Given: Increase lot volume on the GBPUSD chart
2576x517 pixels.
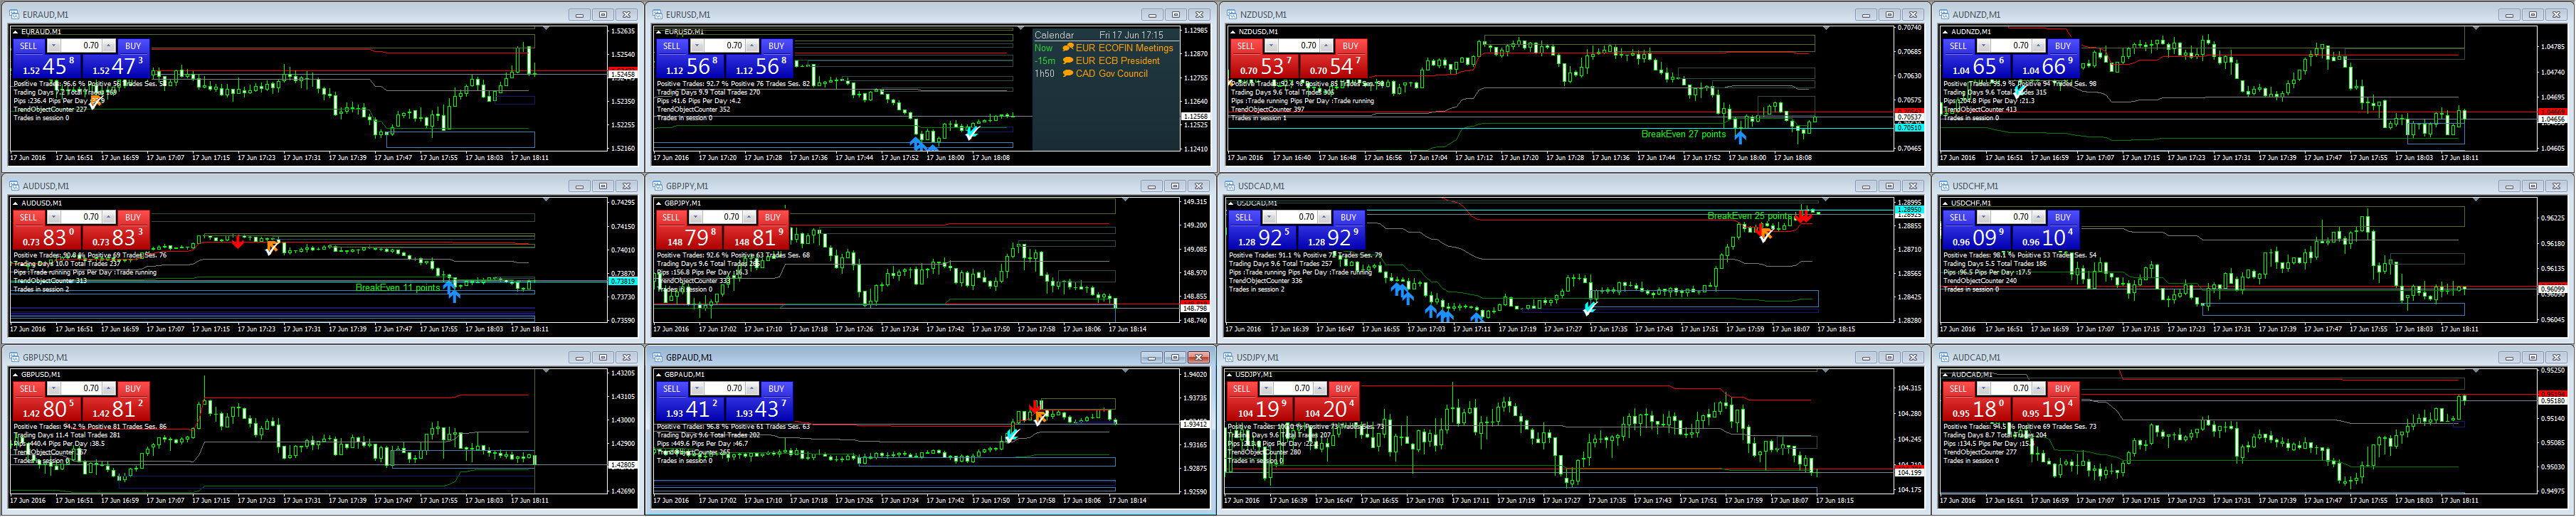Looking at the screenshot, I should tap(110, 389).
